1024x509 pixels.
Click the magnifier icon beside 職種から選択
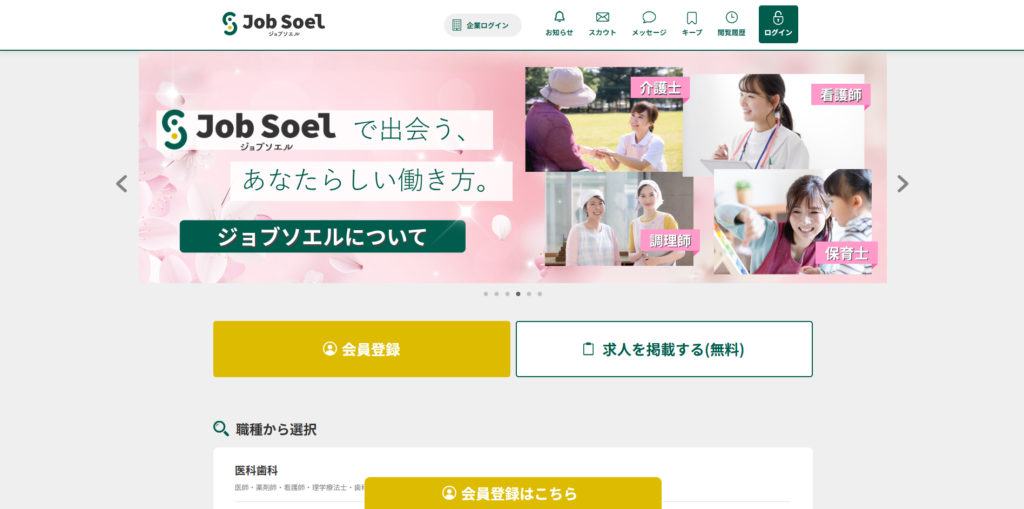point(221,429)
